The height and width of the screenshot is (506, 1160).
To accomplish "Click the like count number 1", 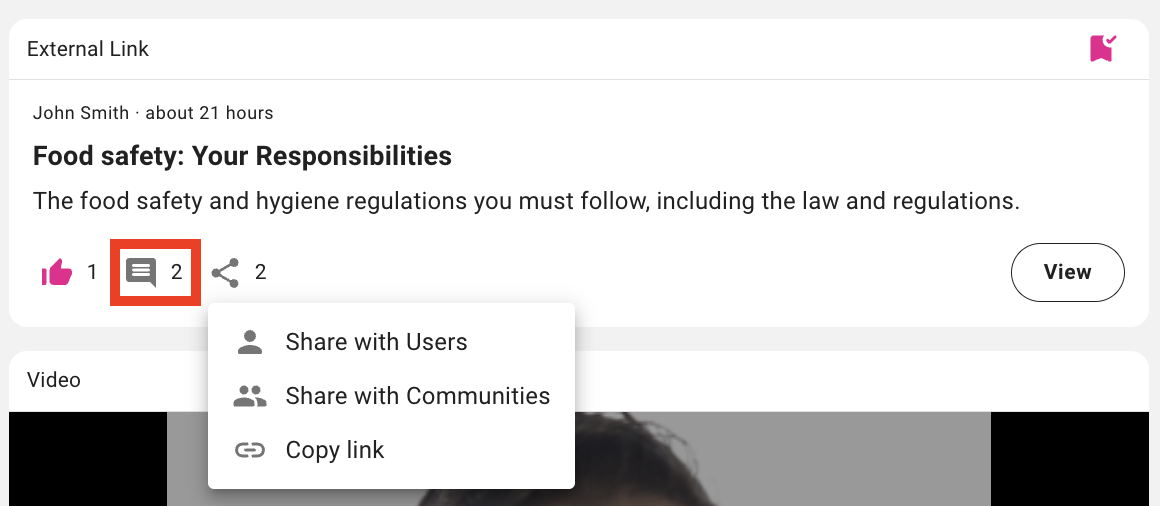I will click(x=92, y=272).
